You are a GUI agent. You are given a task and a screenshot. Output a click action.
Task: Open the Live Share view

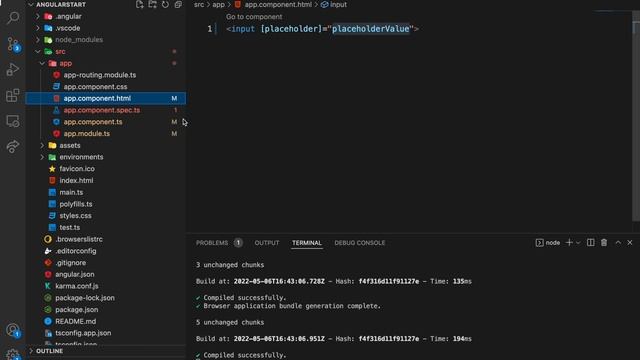pos(13,147)
